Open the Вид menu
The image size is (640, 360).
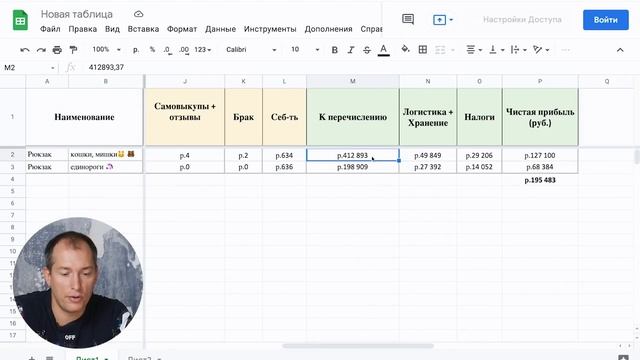click(112, 29)
